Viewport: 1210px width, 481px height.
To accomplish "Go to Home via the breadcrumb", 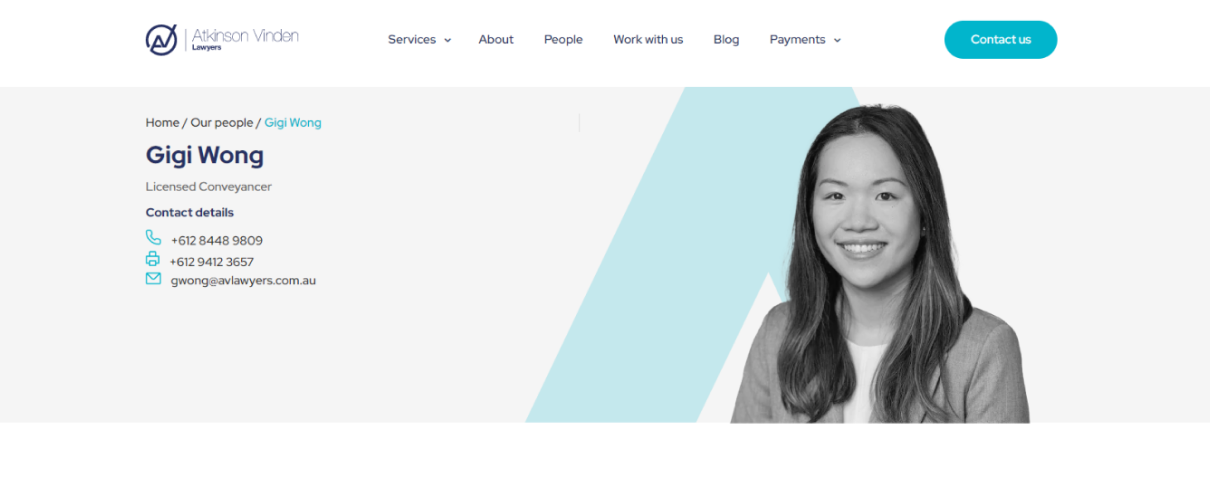I will click(x=162, y=123).
